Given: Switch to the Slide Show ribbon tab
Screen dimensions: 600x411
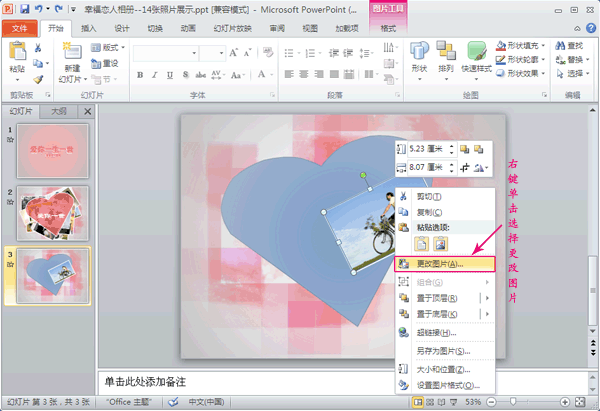Looking at the screenshot, I should click(233, 28).
